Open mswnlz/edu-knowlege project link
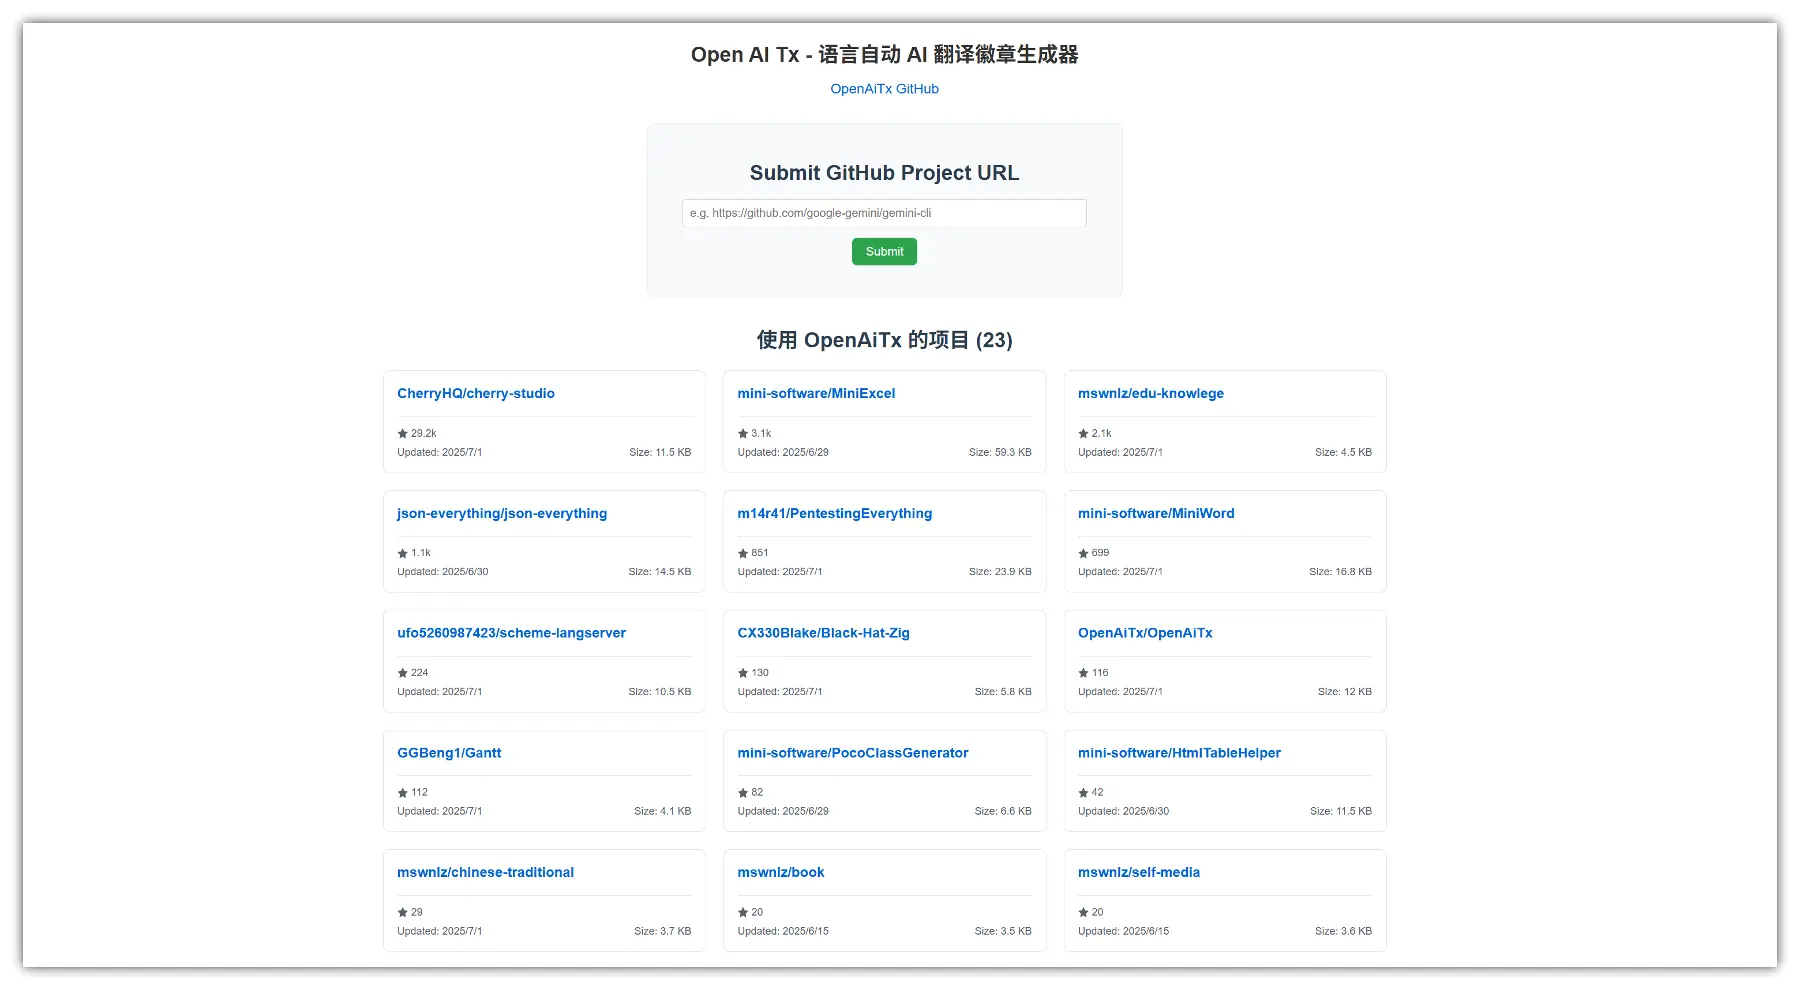This screenshot has height=990, width=1800. tap(1151, 394)
